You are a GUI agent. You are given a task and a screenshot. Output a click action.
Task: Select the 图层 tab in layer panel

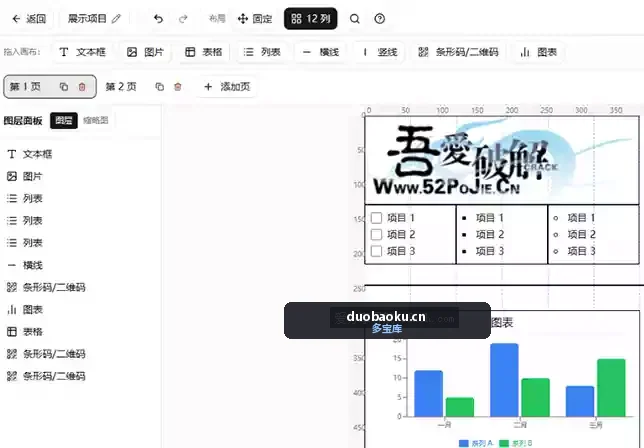pos(64,120)
